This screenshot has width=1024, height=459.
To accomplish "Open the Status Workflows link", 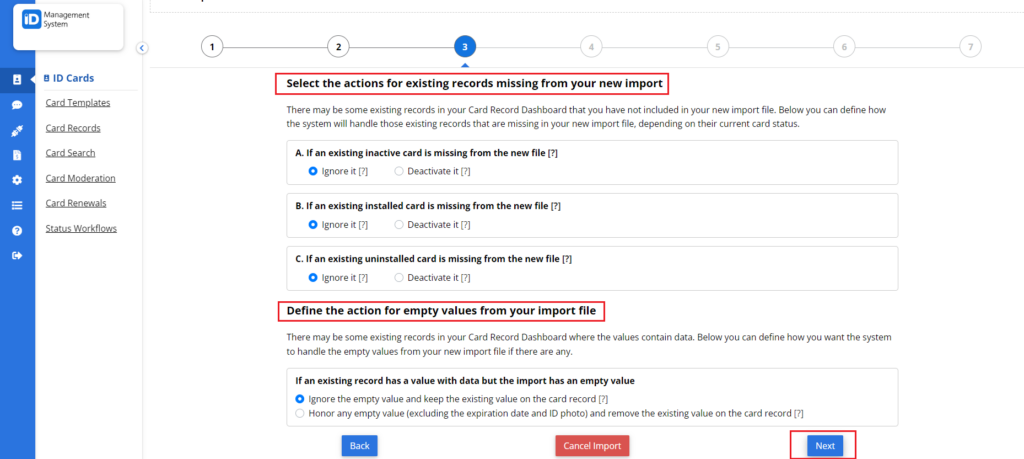I will pyautogui.click(x=81, y=228).
